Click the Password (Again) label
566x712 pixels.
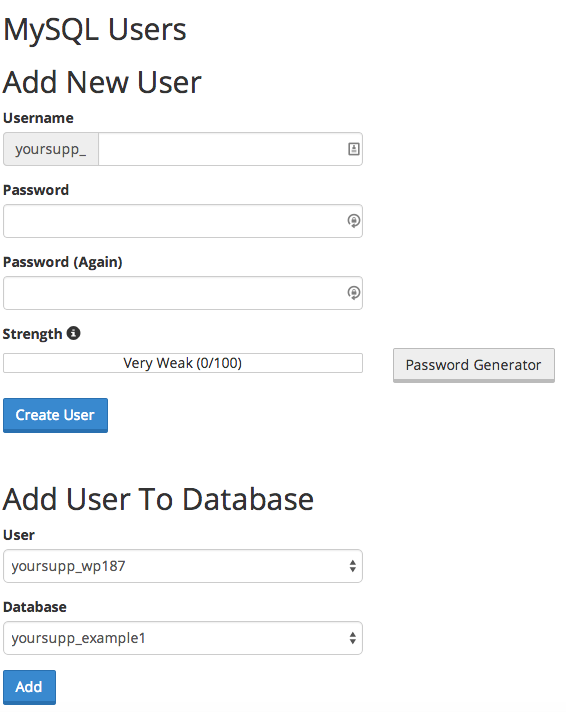(63, 262)
